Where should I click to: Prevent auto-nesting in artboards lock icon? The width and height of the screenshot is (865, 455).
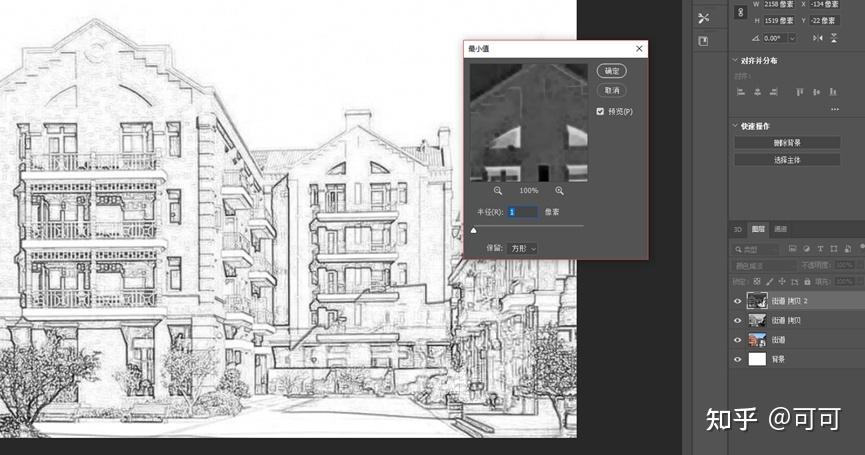click(794, 281)
